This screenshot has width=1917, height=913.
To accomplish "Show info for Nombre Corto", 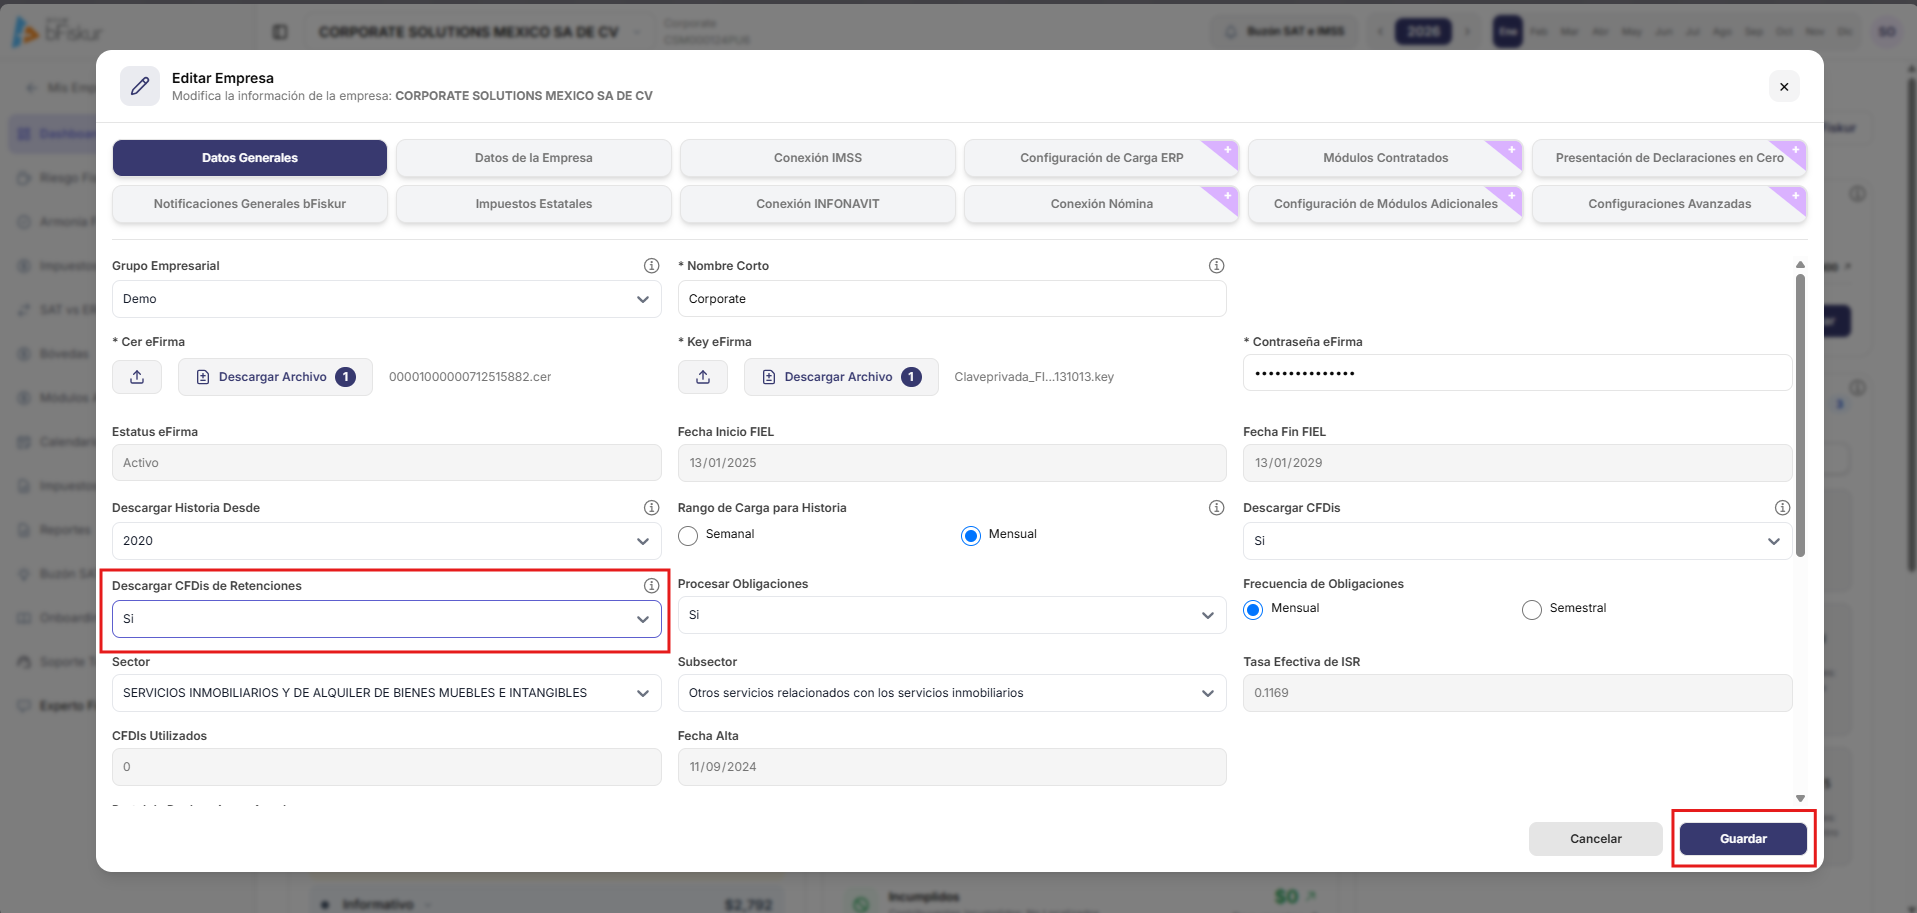I will coord(1216,266).
